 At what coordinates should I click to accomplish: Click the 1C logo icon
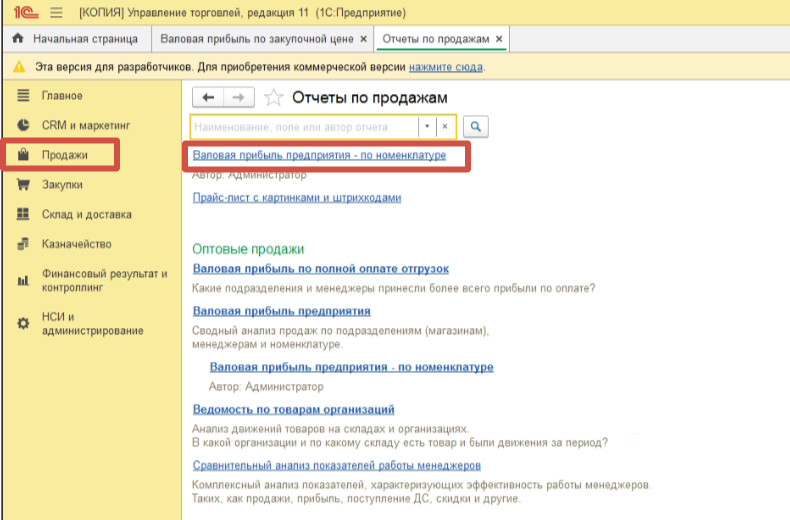[x=25, y=12]
